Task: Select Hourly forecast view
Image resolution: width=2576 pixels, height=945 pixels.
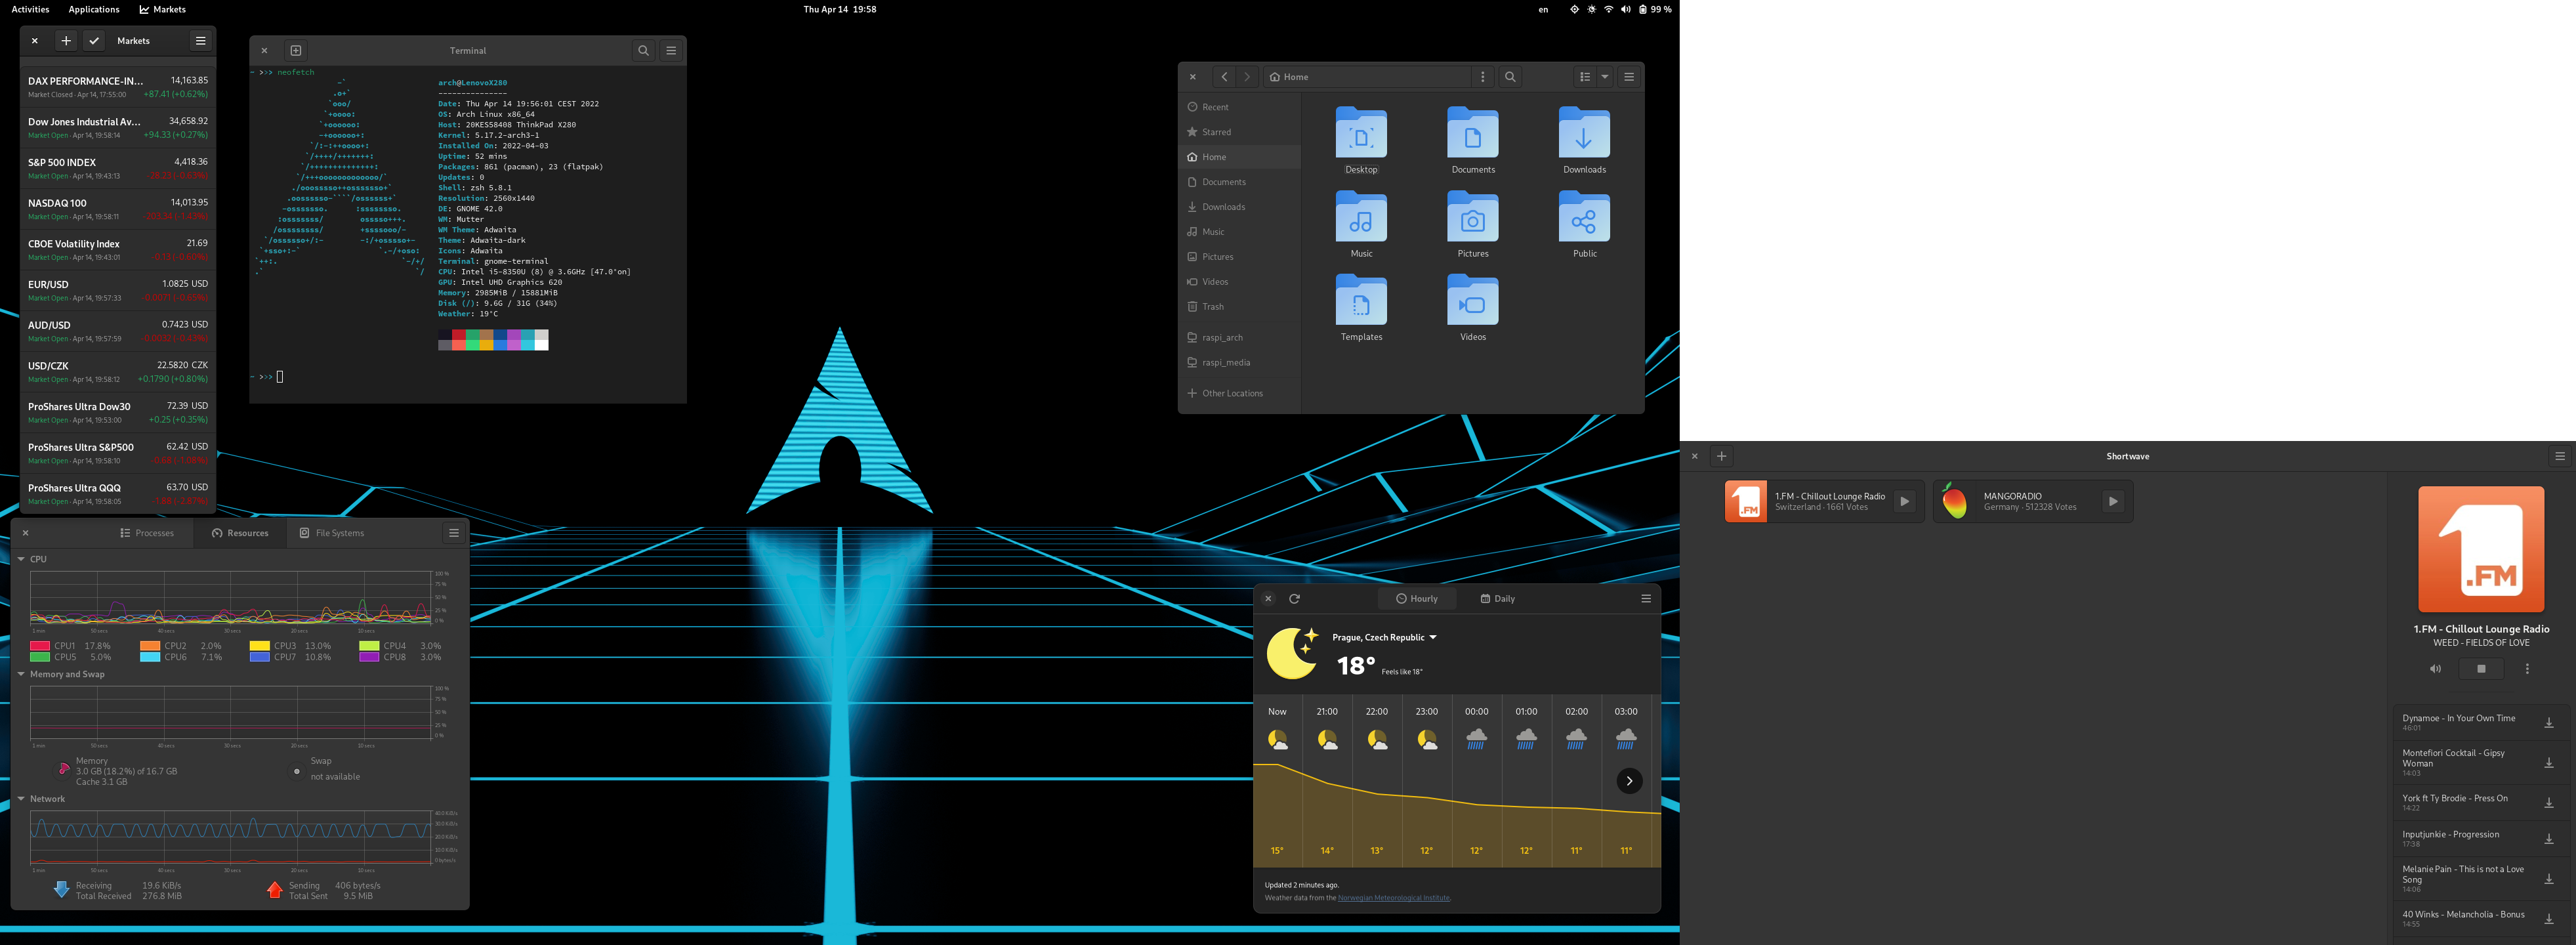Action: point(1416,599)
